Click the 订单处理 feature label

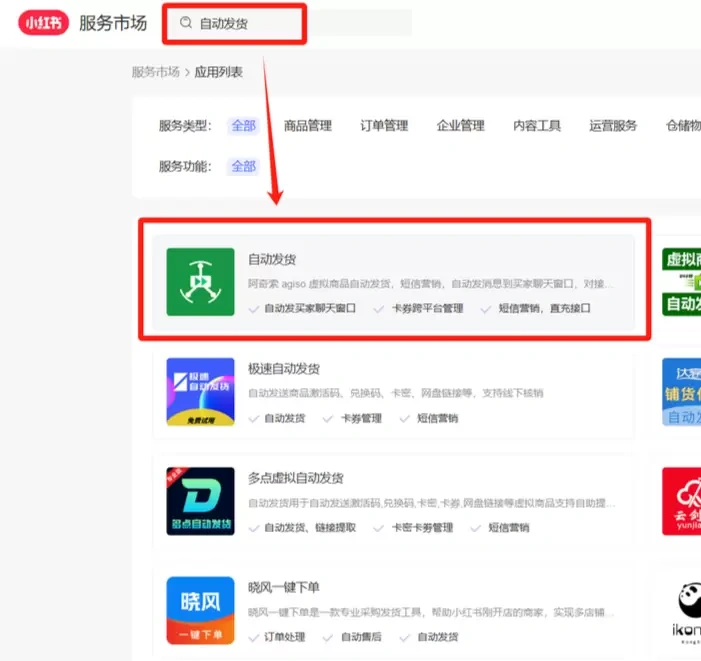pos(285,637)
